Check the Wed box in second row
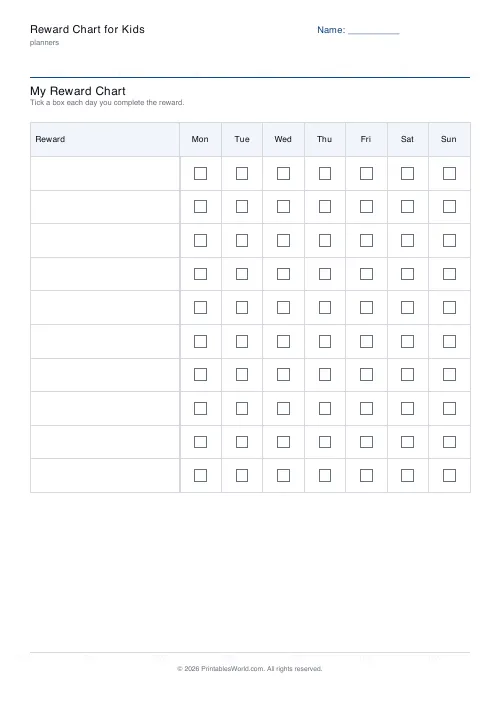This screenshot has width=500, height=708. pos(283,207)
